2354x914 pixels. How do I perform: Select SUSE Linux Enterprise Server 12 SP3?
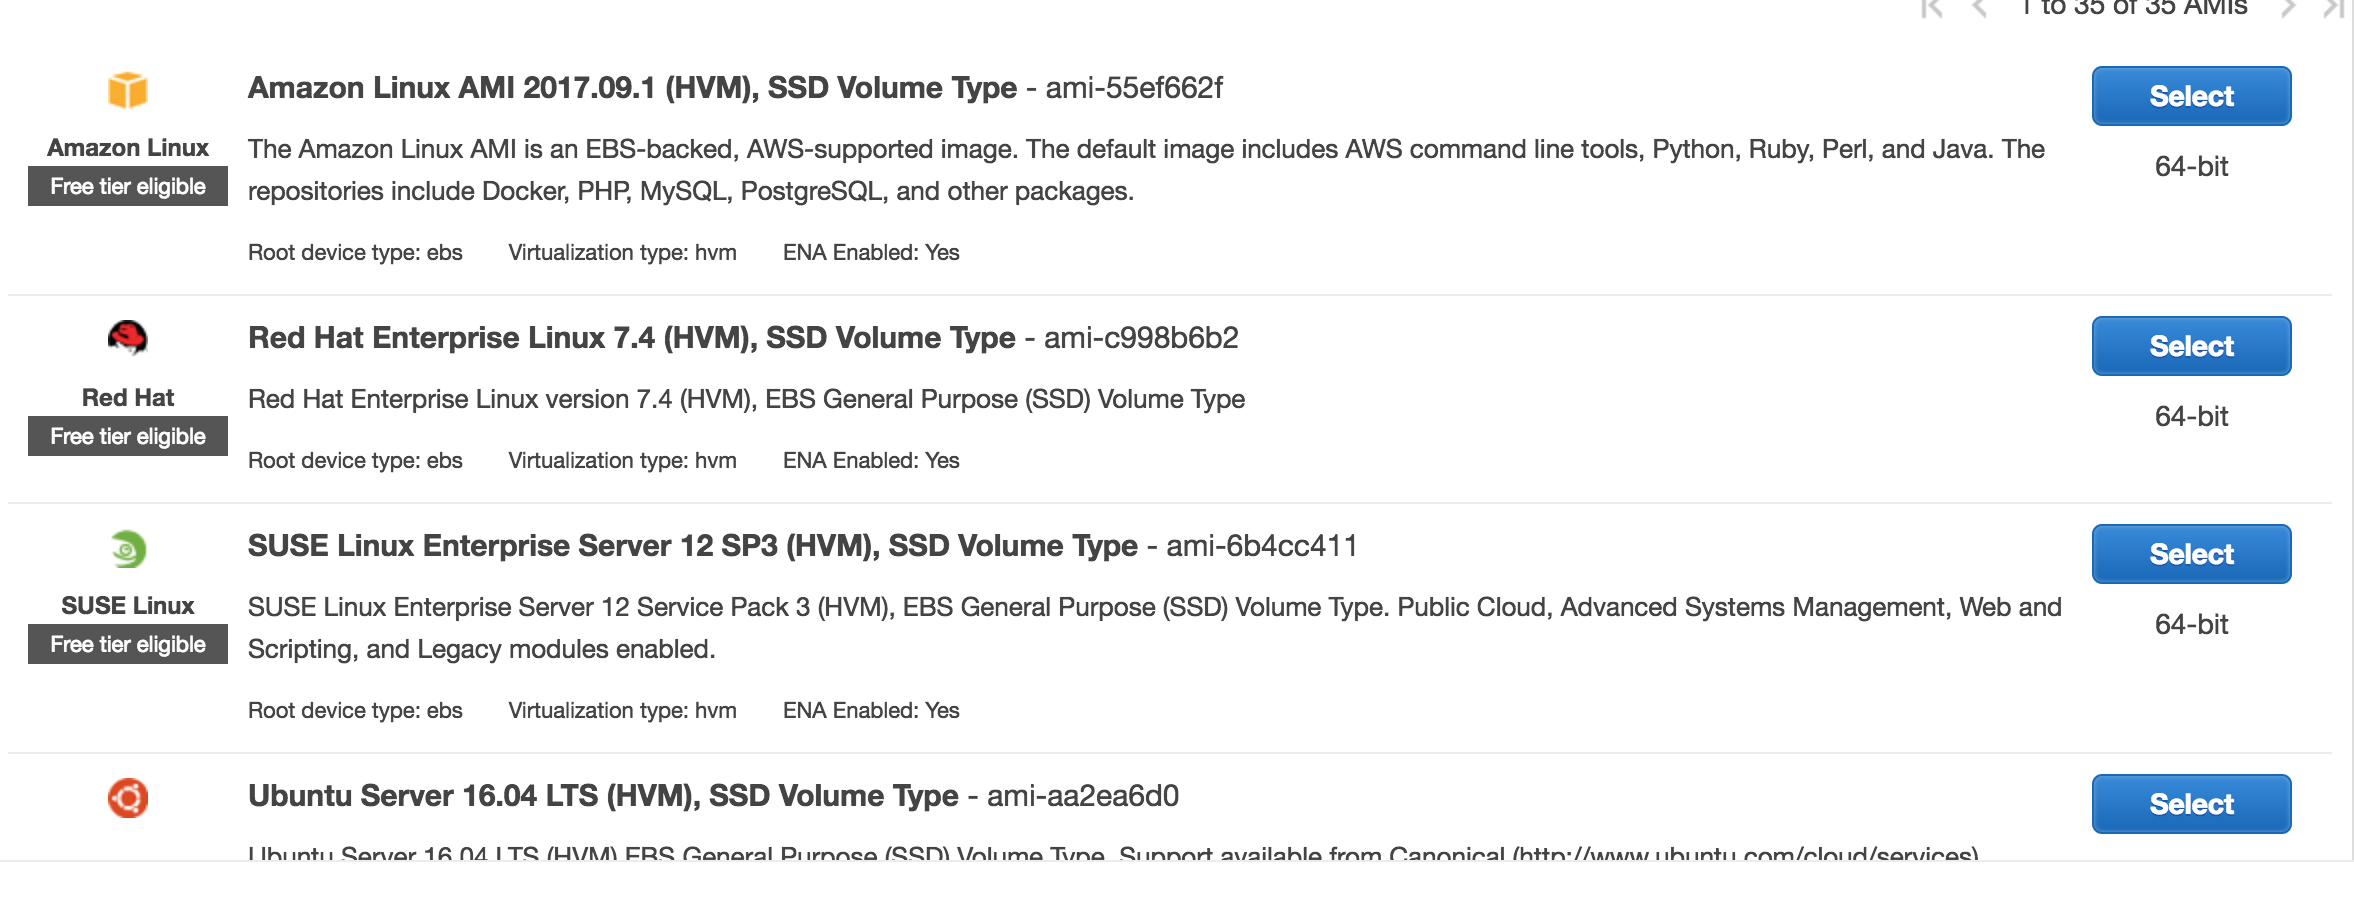(2191, 554)
